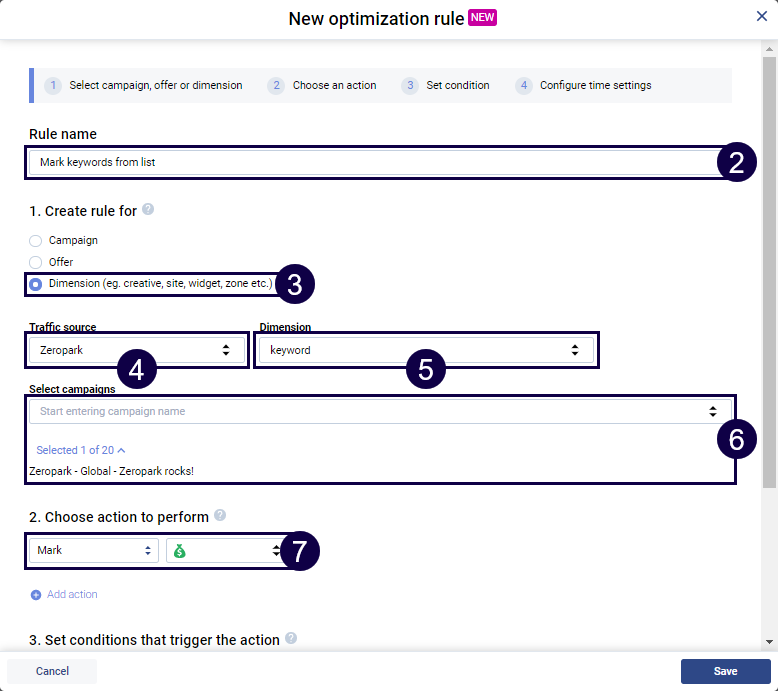This screenshot has width=778, height=691.
Task: Click the Rule name input field
Action: point(370,162)
